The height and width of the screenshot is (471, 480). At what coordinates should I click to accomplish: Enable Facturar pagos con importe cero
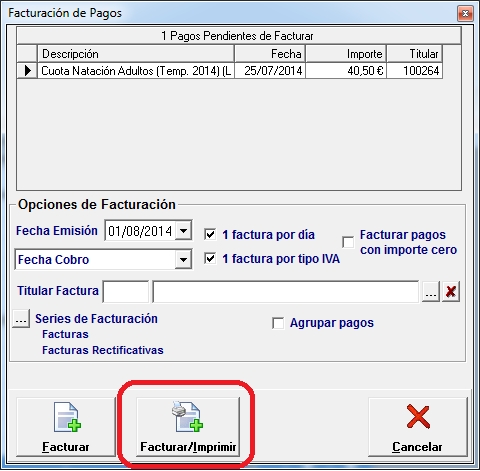348,242
